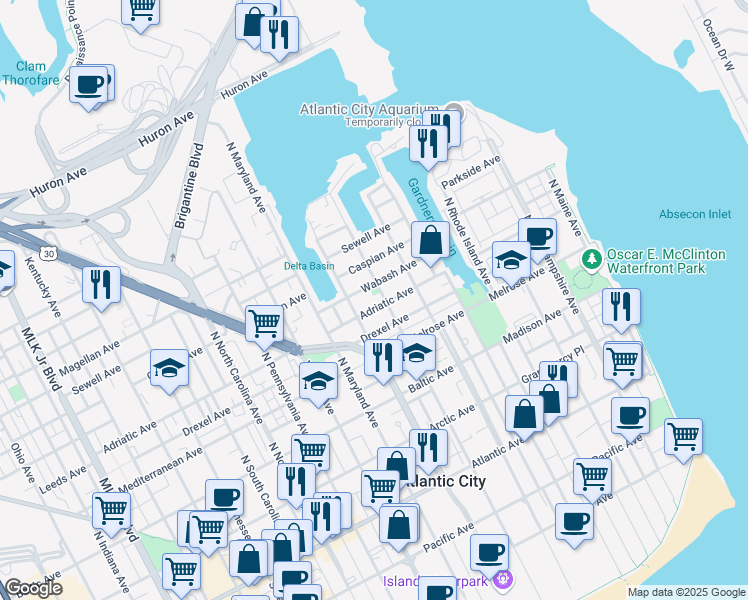Select the coffee cup marker above Island Waterpark
This screenshot has height=600, width=748.
[x=489, y=554]
